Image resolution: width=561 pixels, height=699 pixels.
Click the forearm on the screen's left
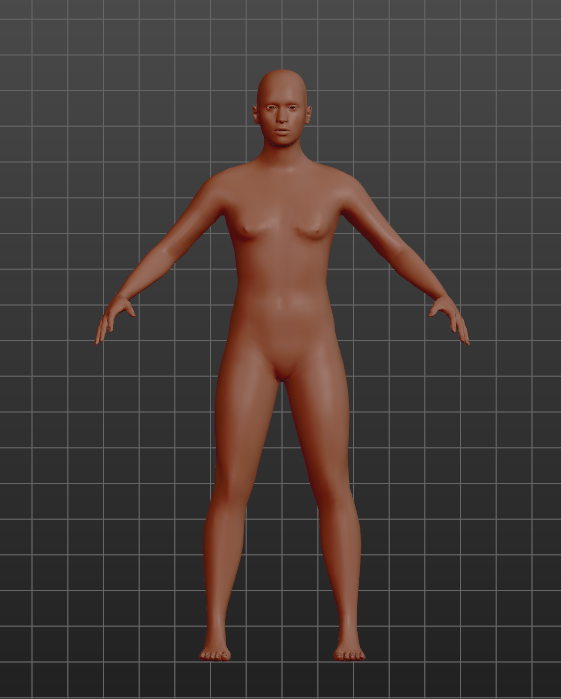tap(145, 273)
